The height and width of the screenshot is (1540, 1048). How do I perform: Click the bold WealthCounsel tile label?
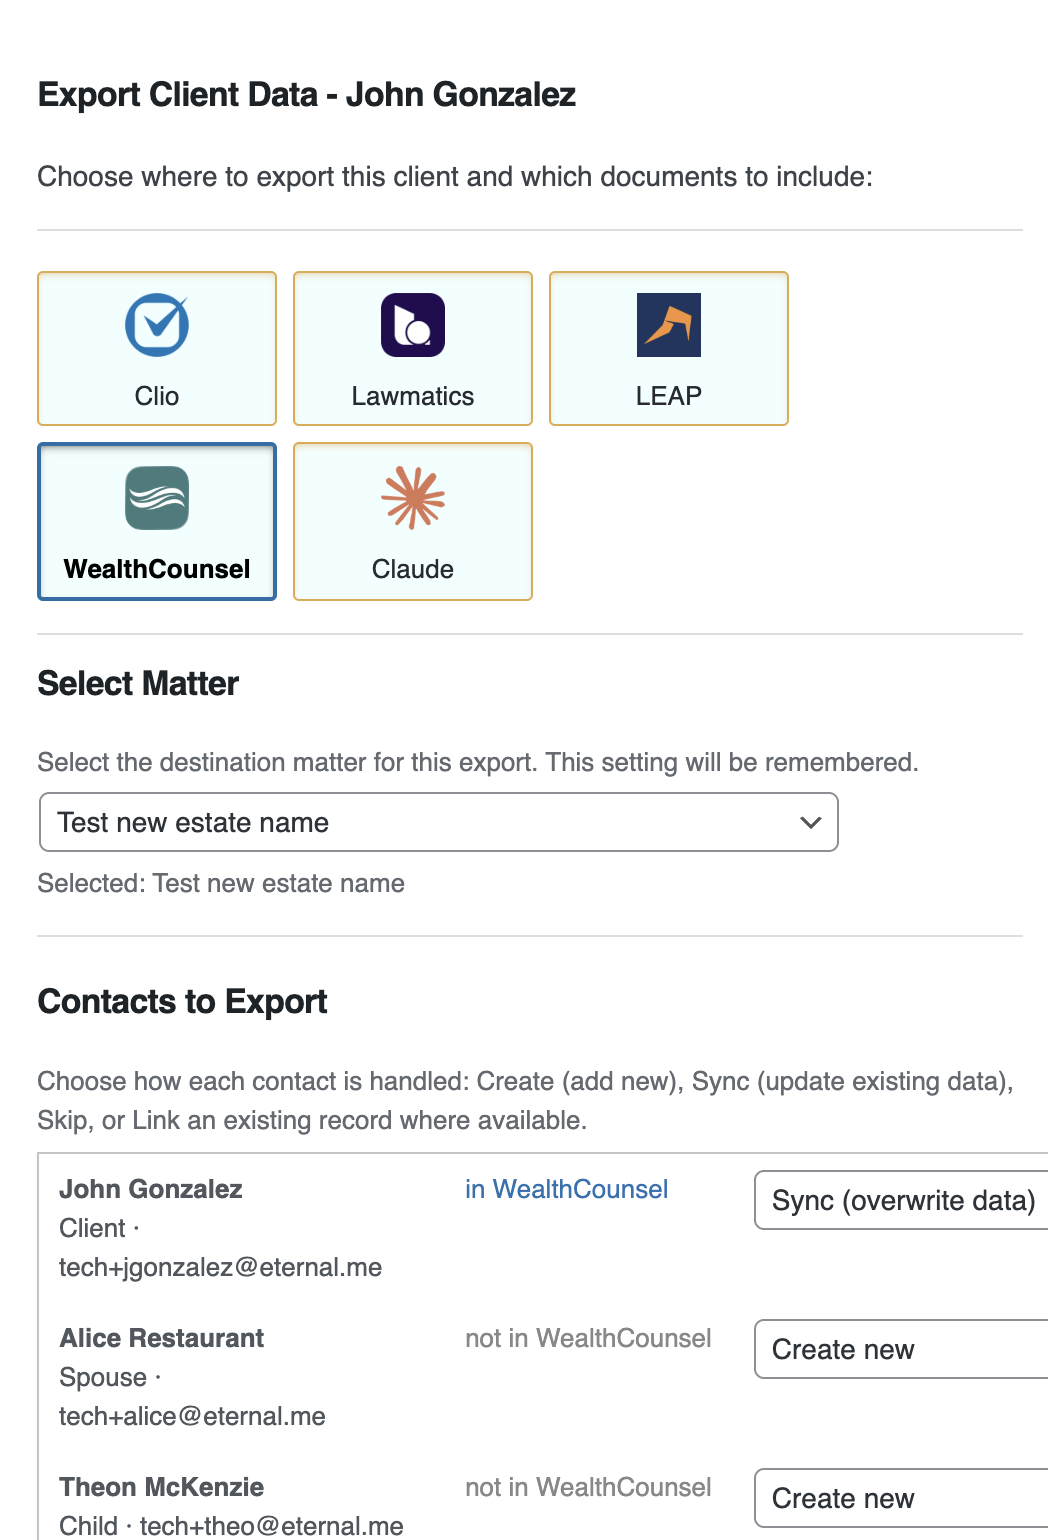157,569
